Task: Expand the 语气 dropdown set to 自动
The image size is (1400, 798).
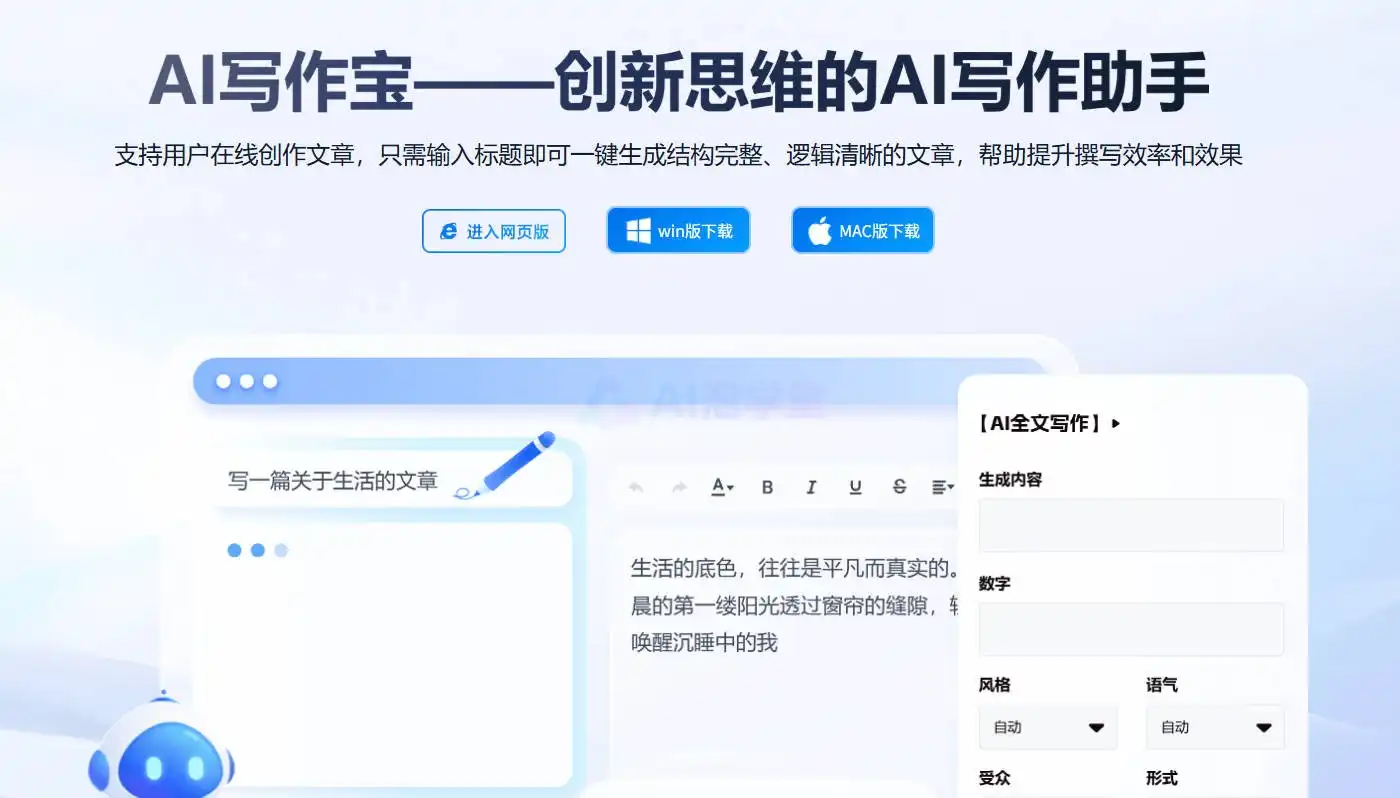Action: pos(1215,727)
